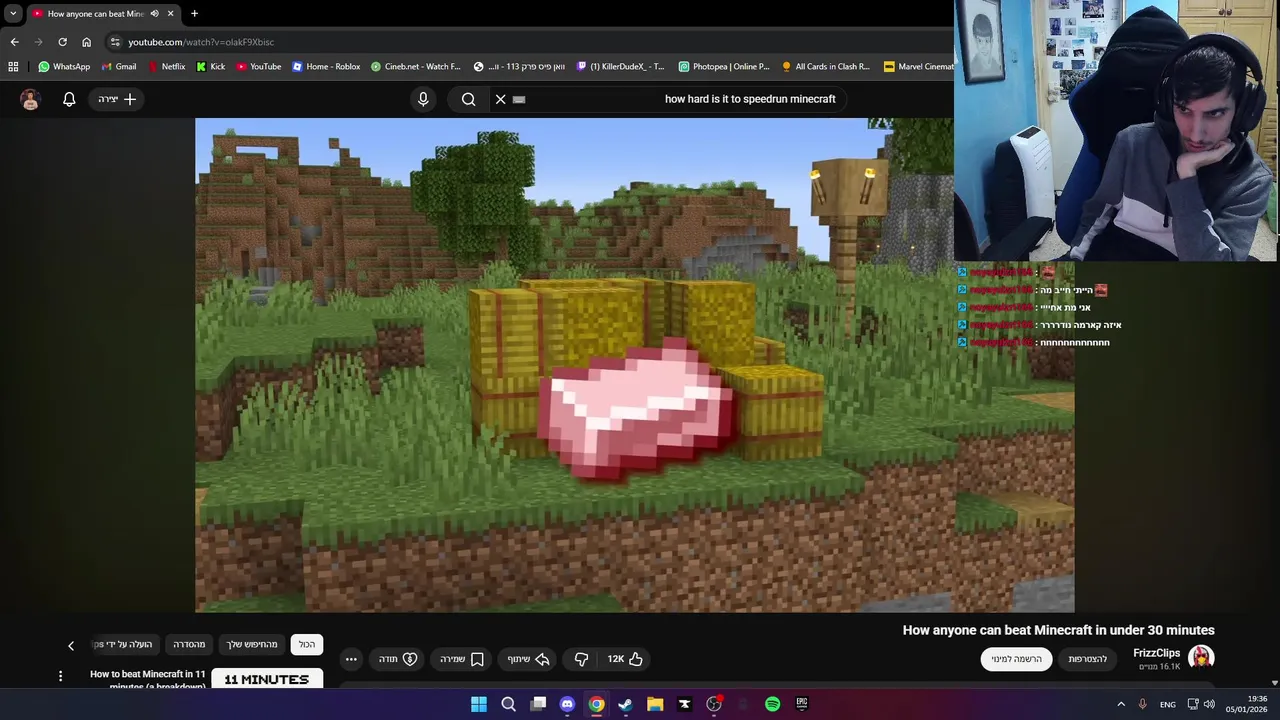Open the Create (יצירה) button
The image size is (1280, 720).
(117, 99)
